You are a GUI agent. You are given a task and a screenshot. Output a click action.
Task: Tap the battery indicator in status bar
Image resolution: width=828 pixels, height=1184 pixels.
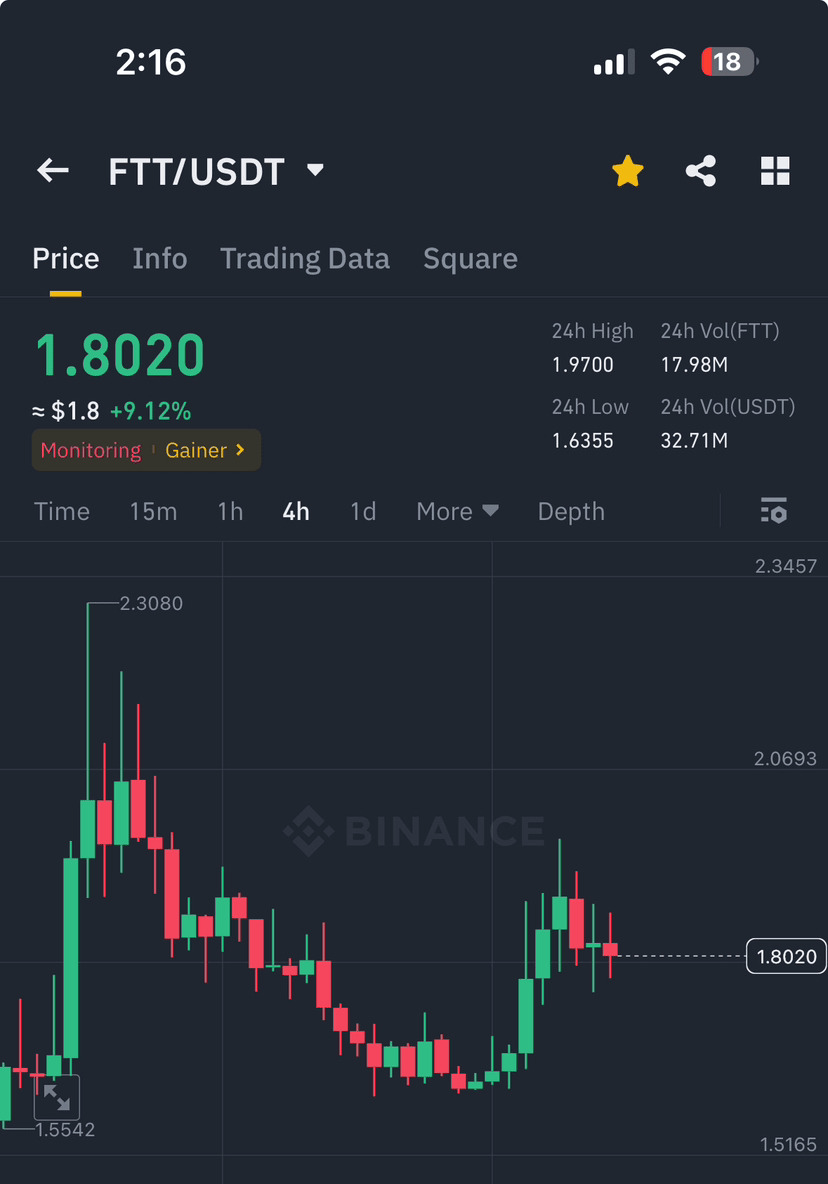pos(729,62)
